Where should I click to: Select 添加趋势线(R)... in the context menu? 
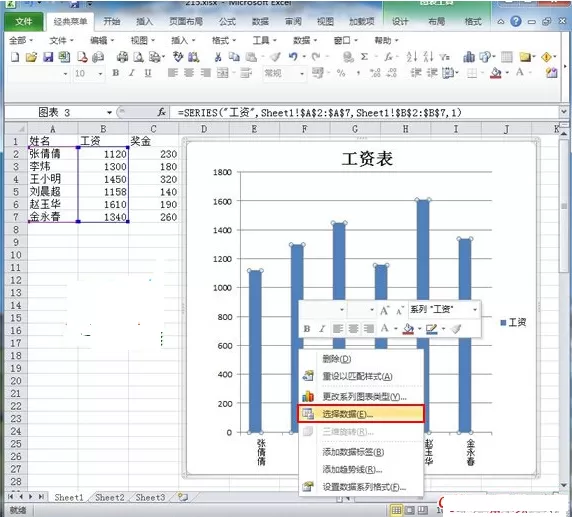coord(361,470)
